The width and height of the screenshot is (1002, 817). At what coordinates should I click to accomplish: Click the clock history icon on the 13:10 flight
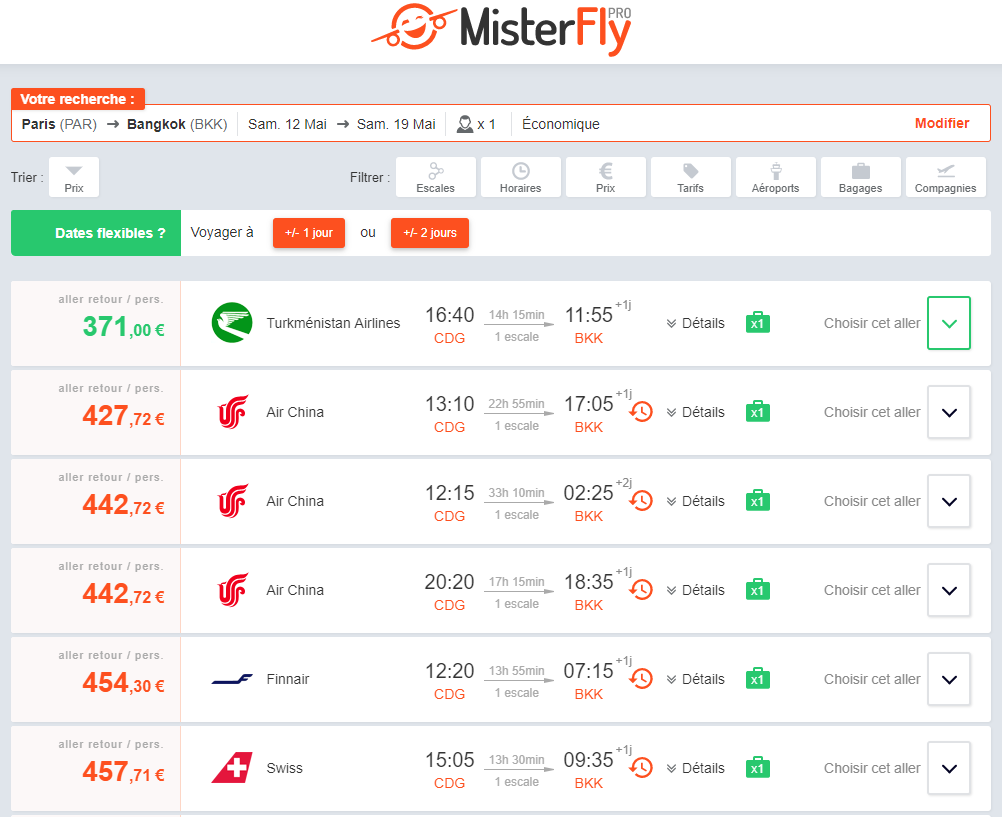click(x=641, y=412)
